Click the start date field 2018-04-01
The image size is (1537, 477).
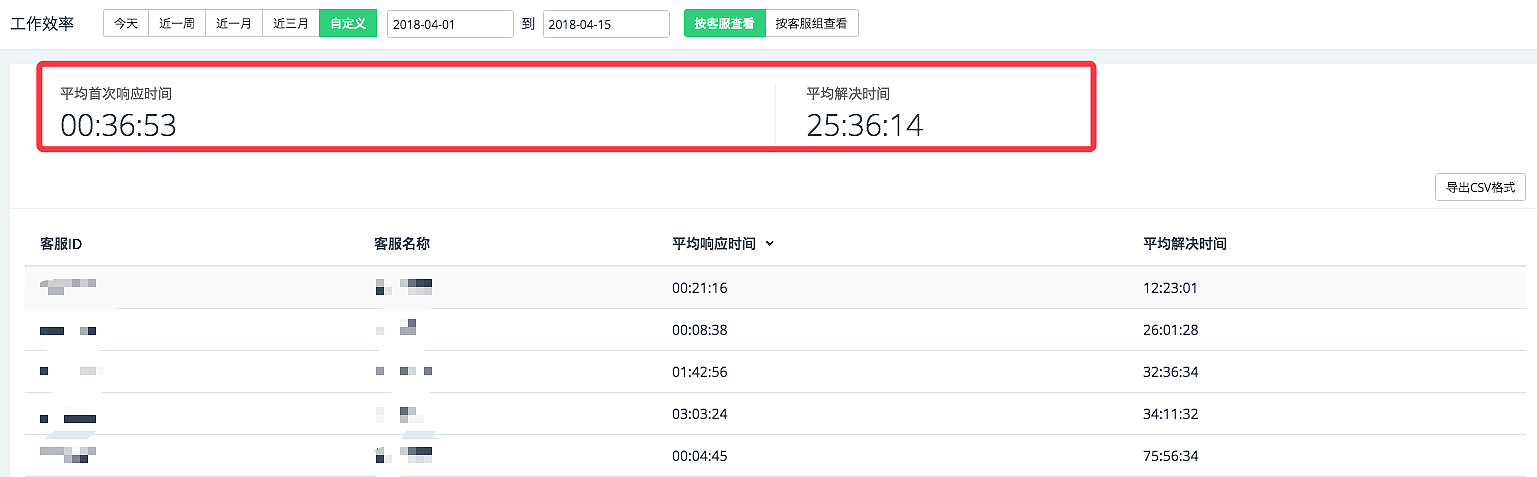(450, 24)
